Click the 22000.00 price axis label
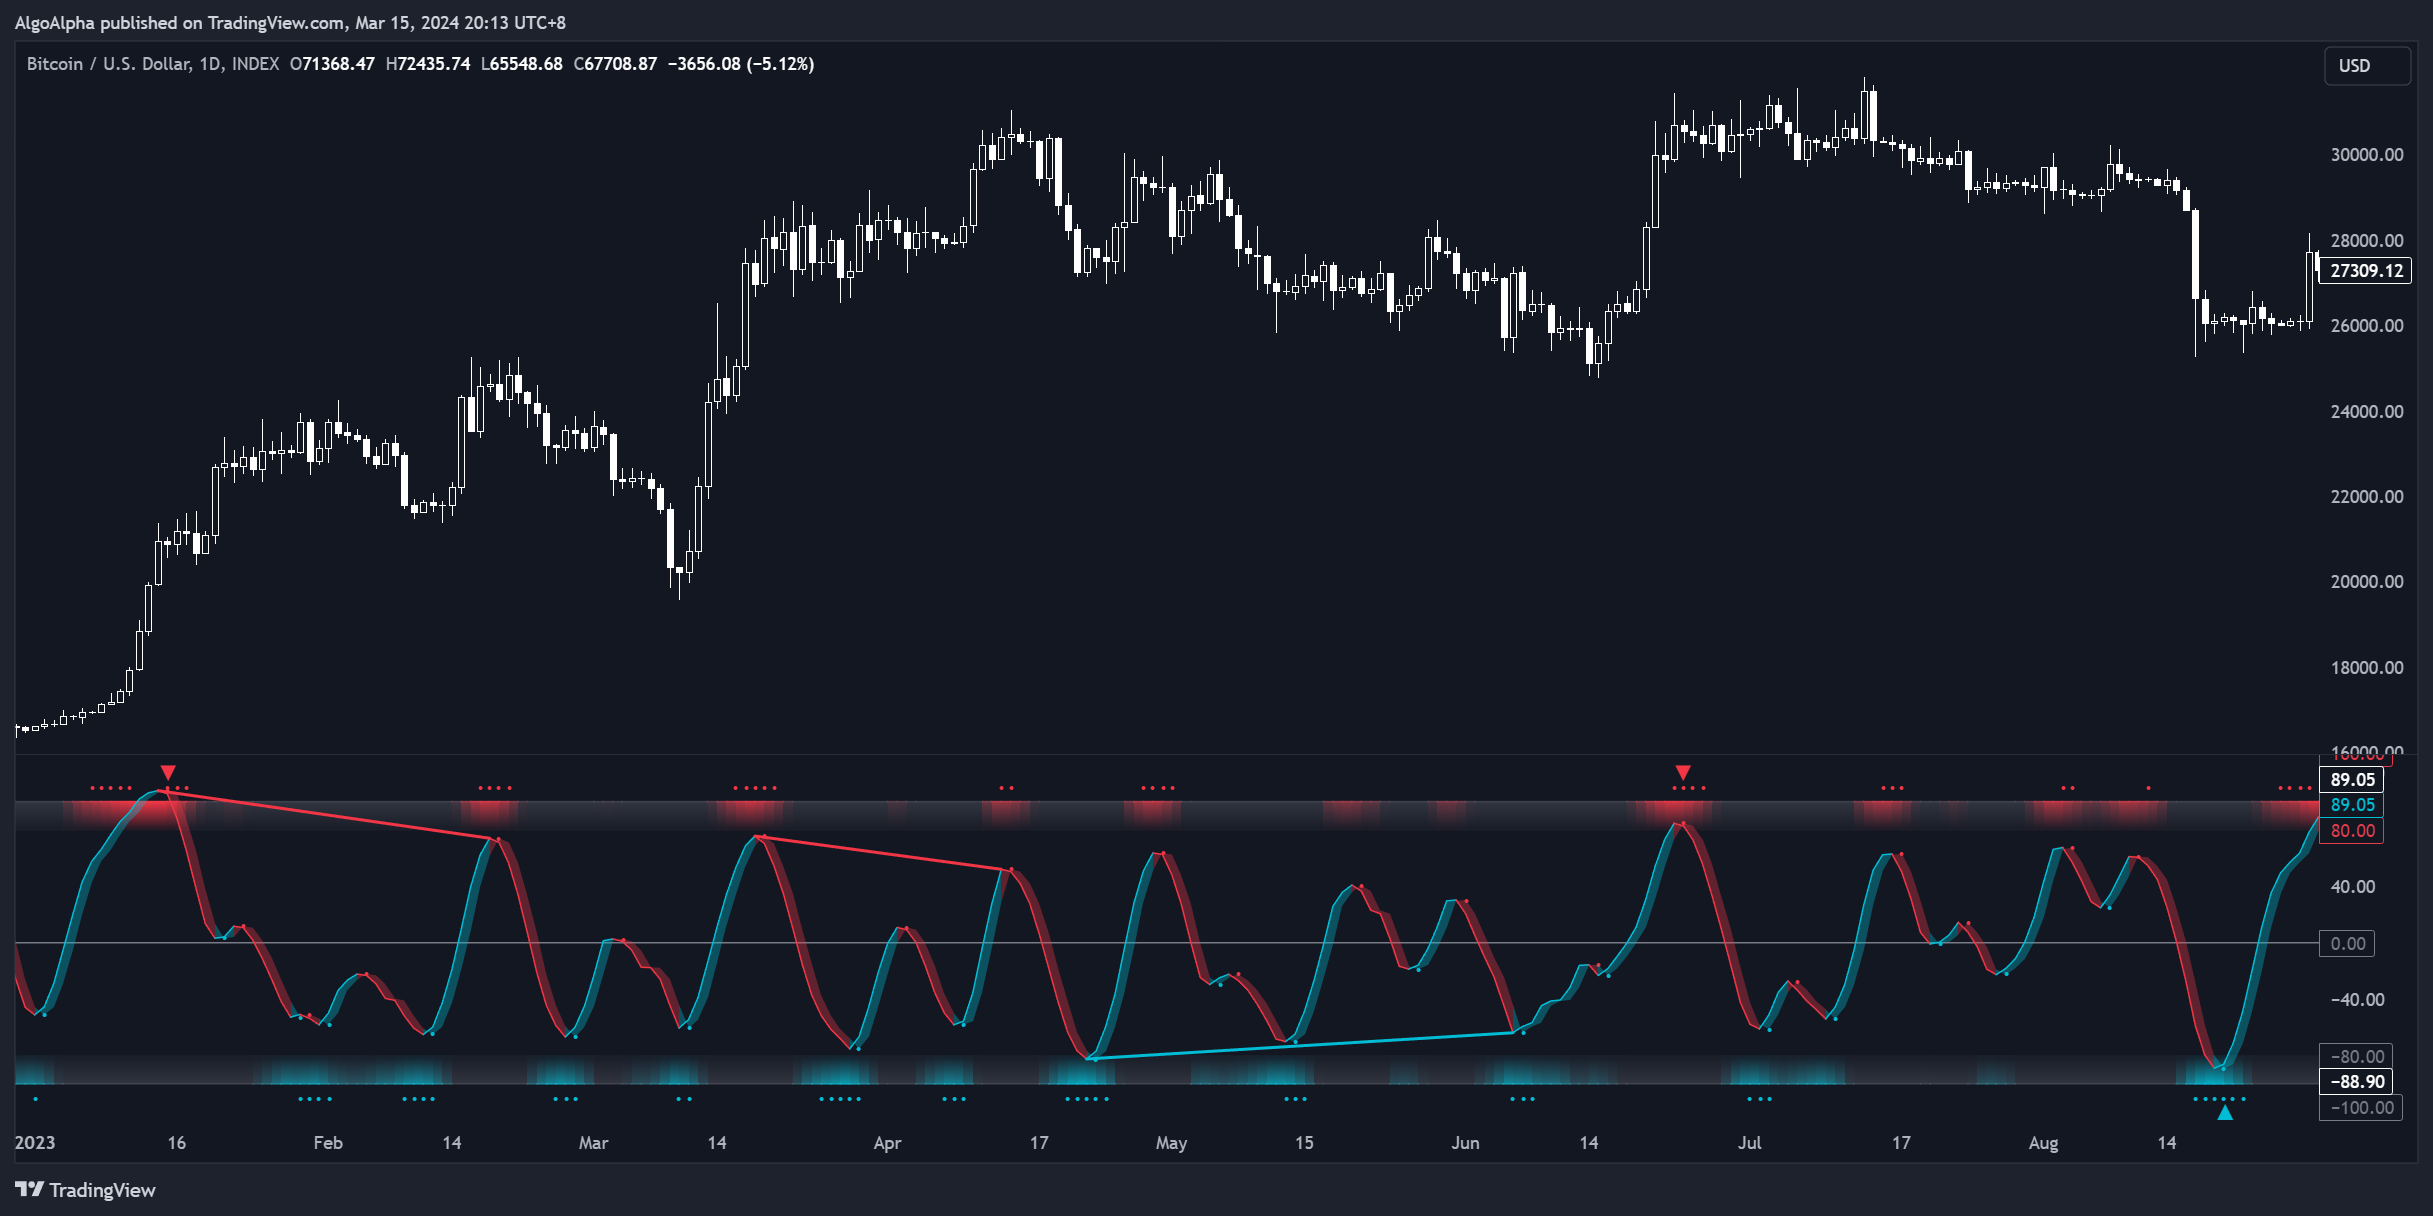Screen dimensions: 2433x1216 coord(2367,496)
